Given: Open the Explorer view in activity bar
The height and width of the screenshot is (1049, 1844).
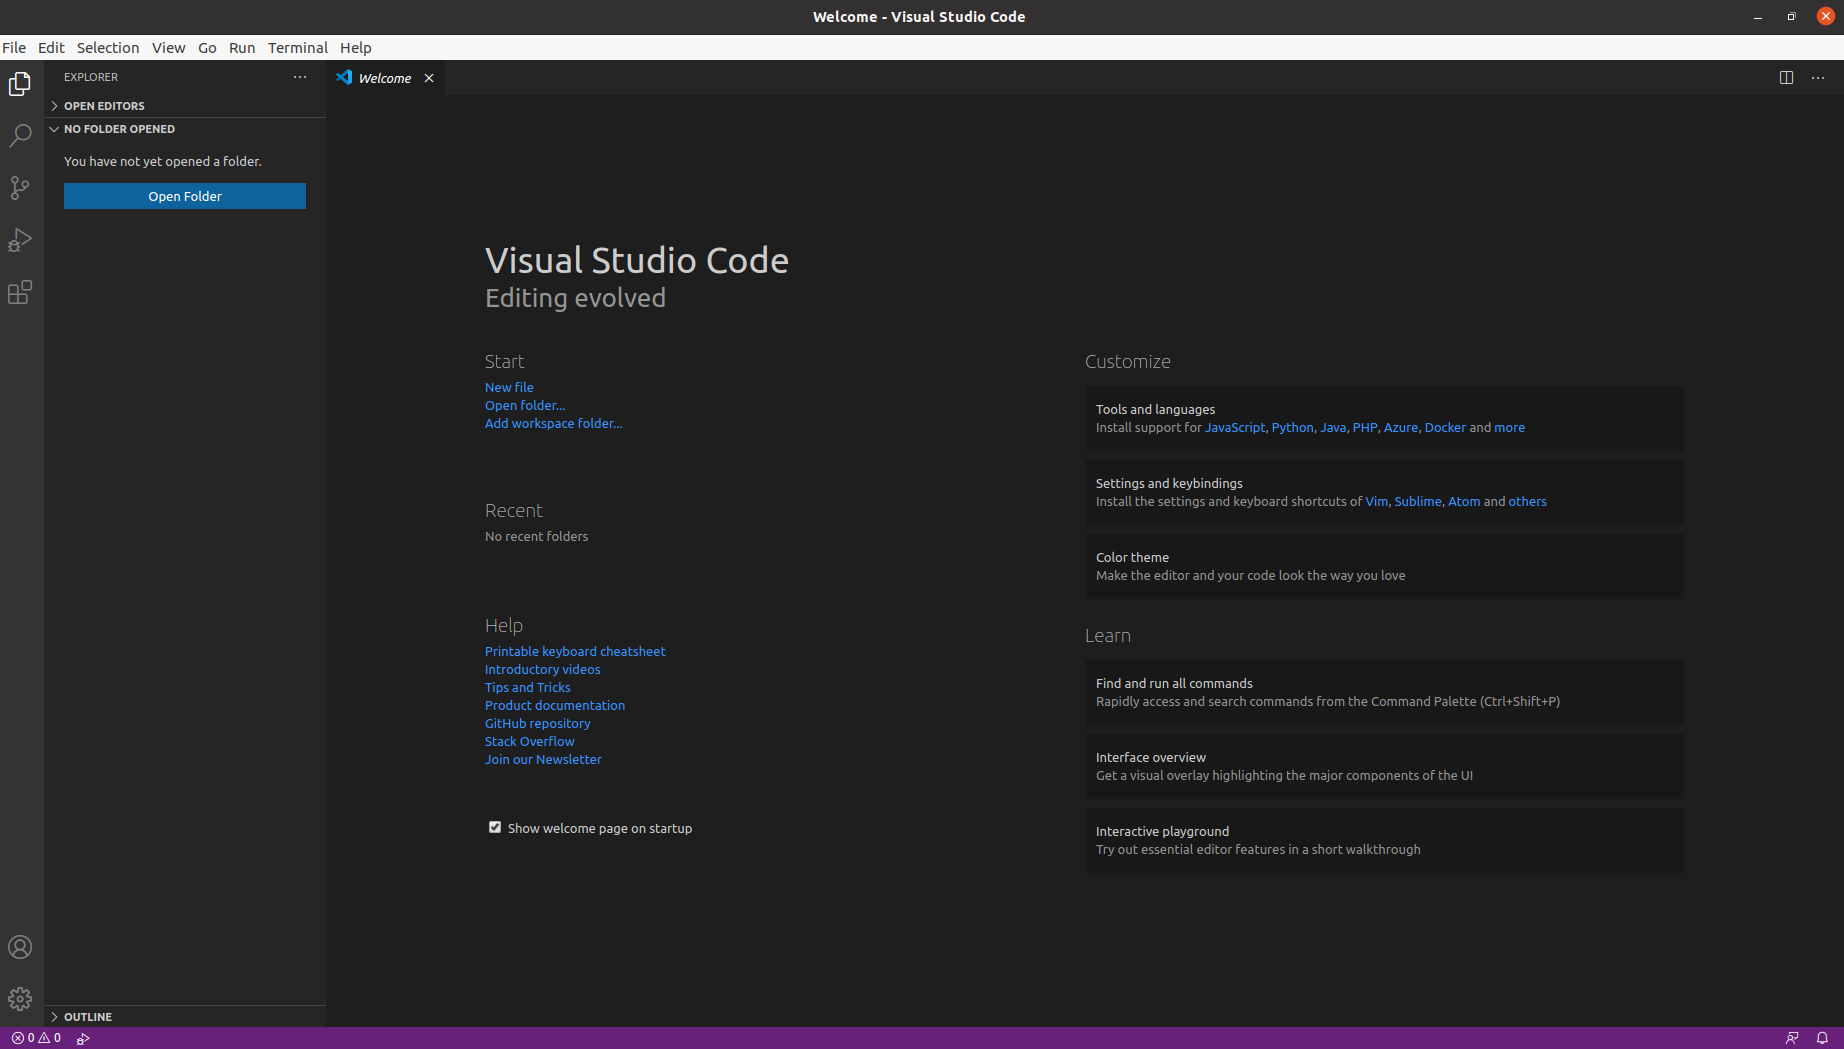Looking at the screenshot, I should coord(20,84).
